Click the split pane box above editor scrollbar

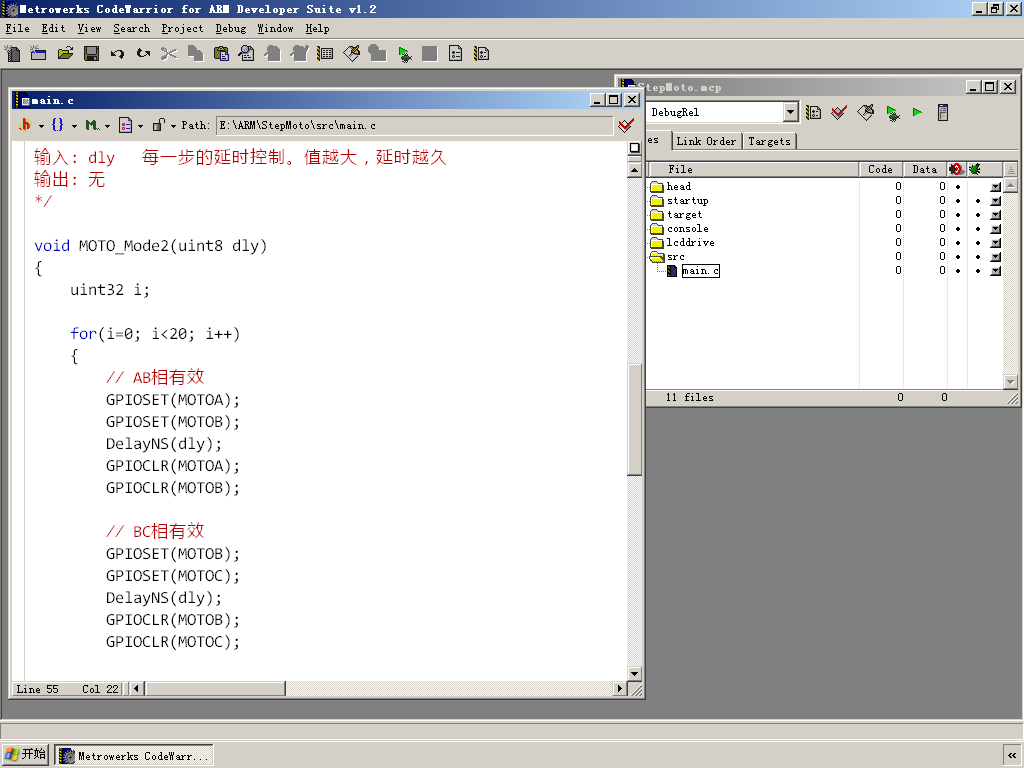click(634, 148)
